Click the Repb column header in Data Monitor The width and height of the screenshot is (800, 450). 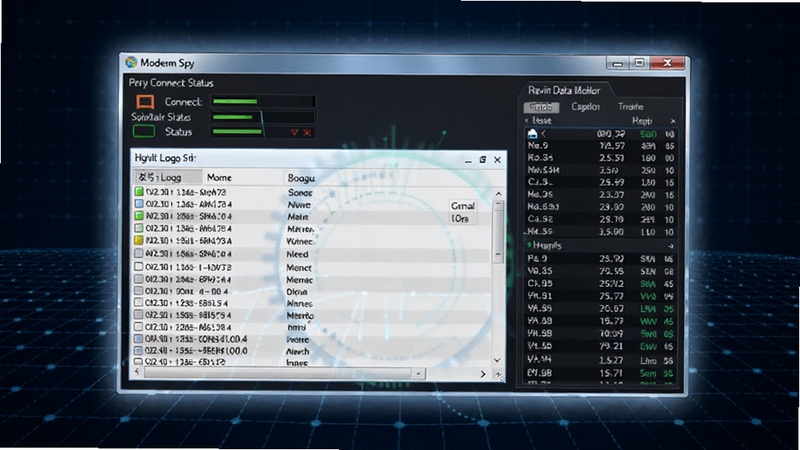tap(642, 121)
